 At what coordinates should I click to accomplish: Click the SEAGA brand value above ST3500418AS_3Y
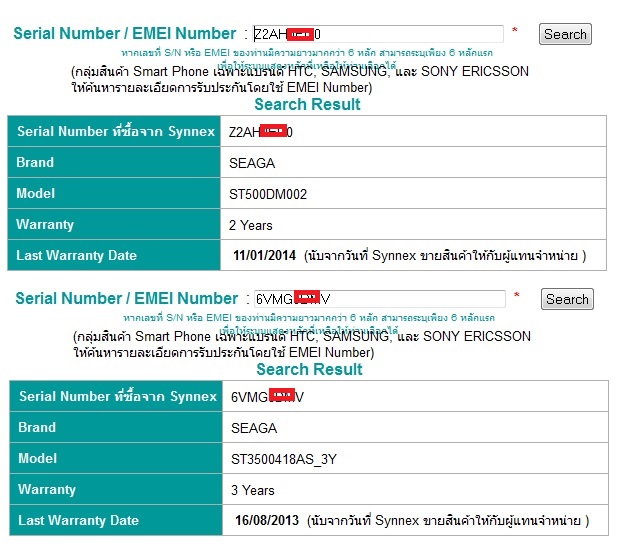(x=254, y=428)
